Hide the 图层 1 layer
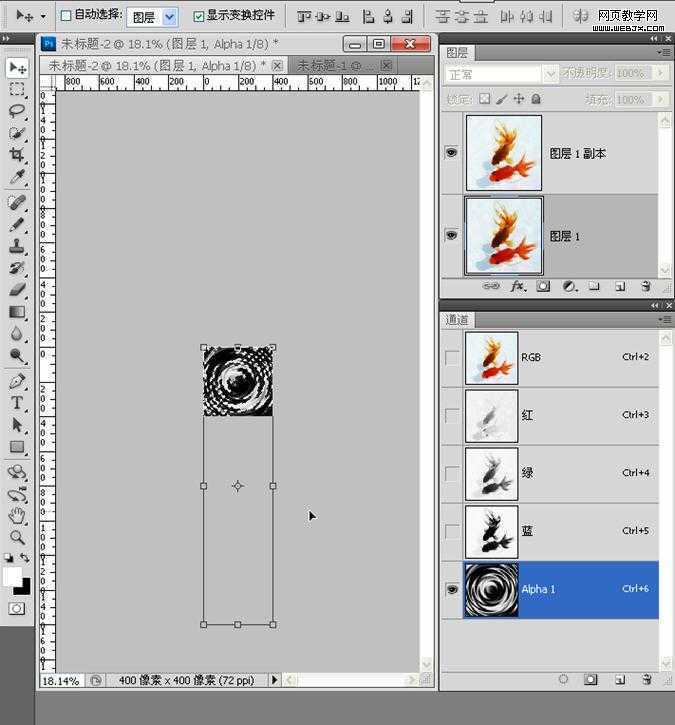Screen dimensions: 675x725 pos(451,235)
